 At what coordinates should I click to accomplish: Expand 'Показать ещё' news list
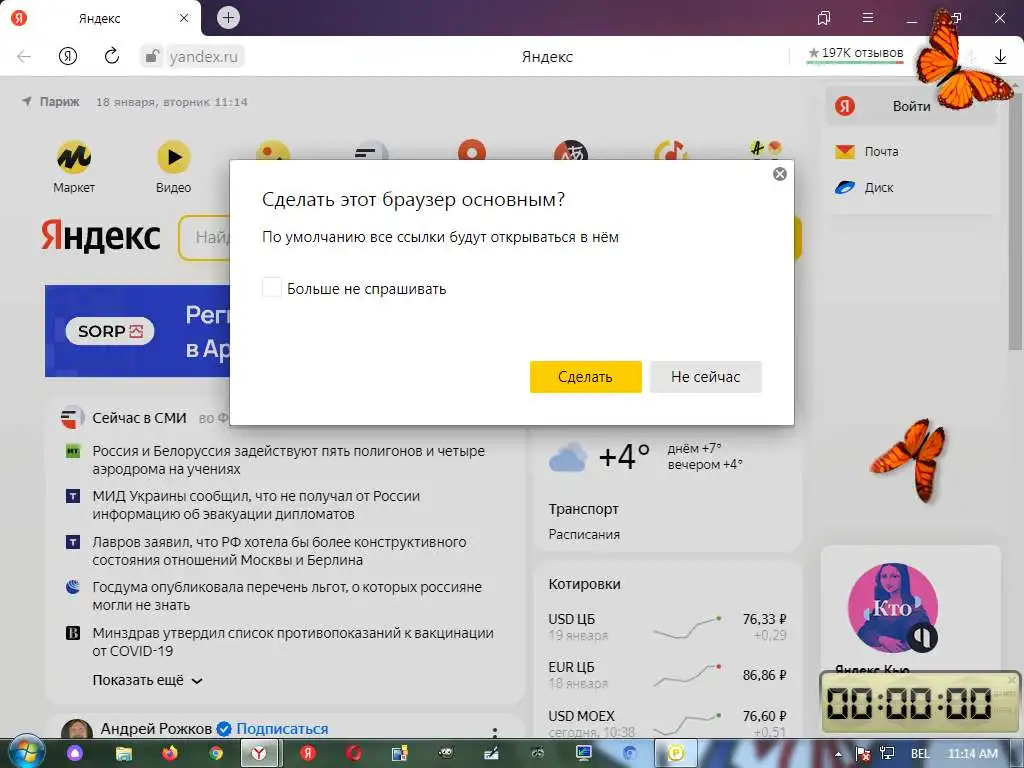[x=148, y=680]
